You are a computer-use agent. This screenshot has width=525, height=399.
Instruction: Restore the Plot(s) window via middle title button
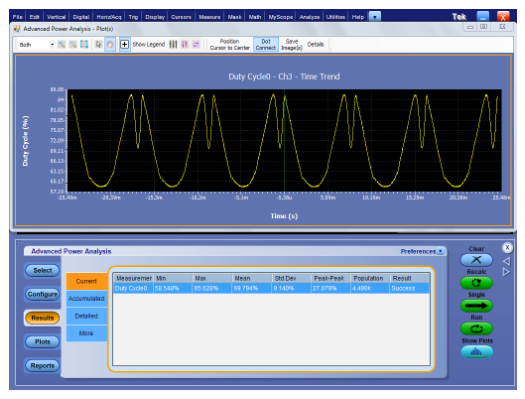[483, 27]
